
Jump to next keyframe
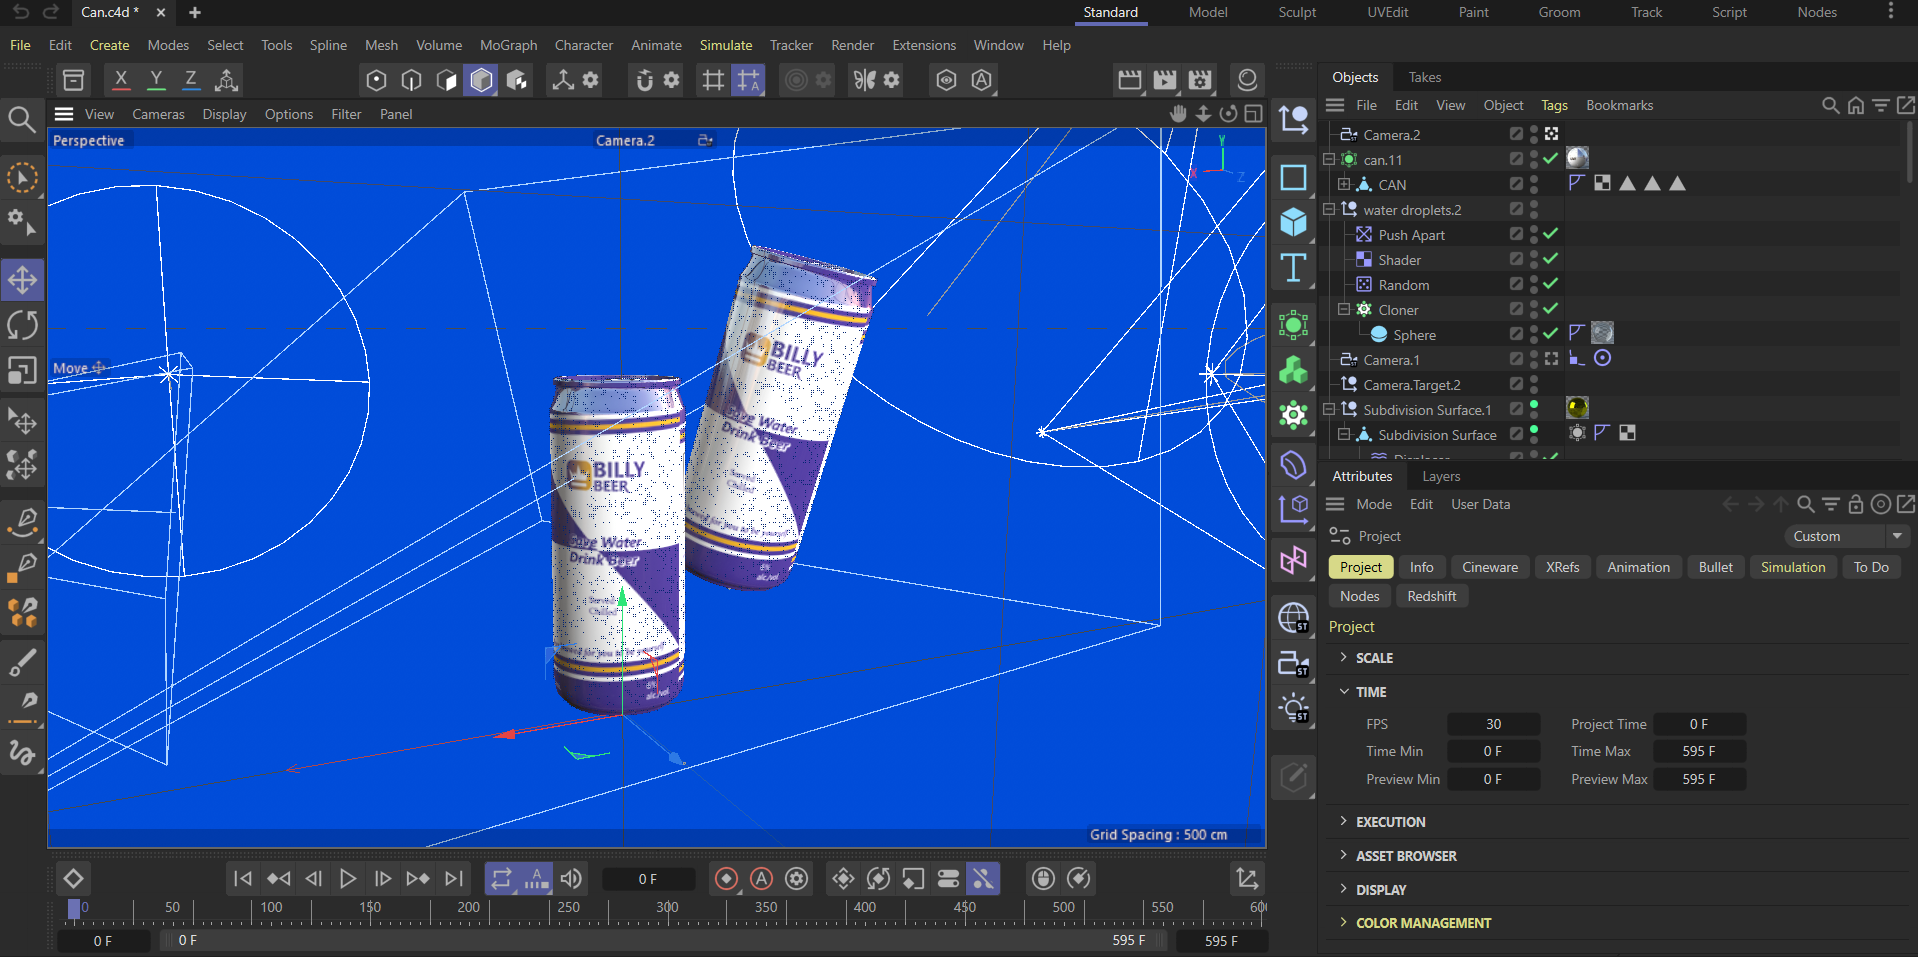click(x=418, y=878)
